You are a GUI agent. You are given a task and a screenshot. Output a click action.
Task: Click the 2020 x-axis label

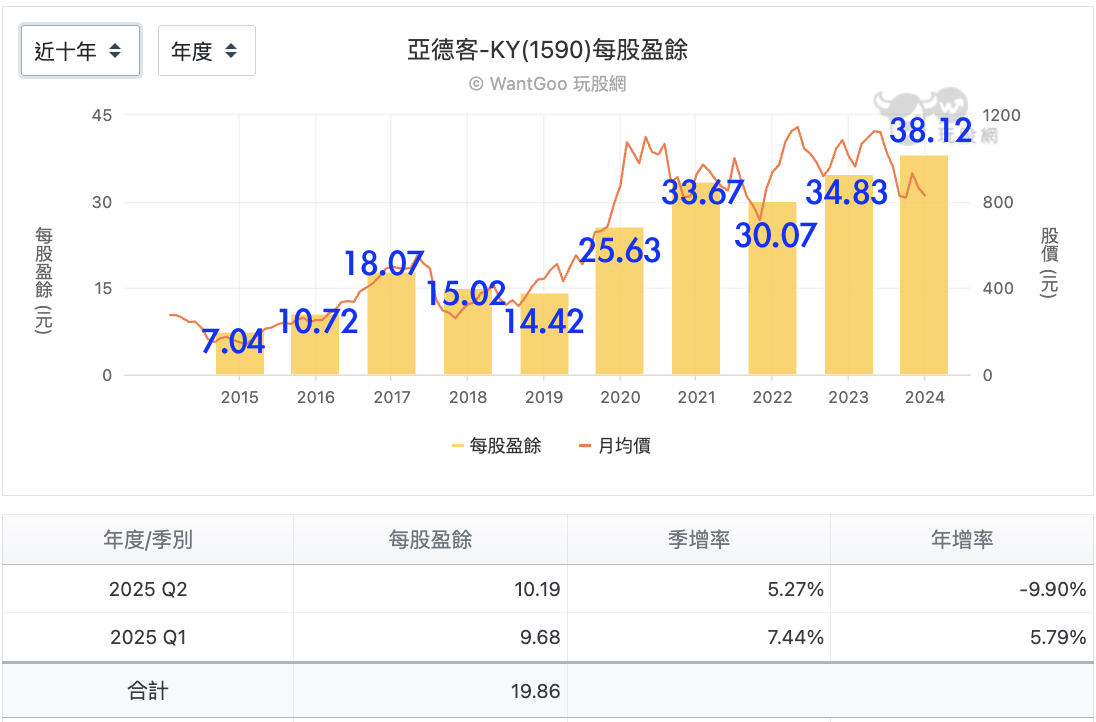point(620,398)
